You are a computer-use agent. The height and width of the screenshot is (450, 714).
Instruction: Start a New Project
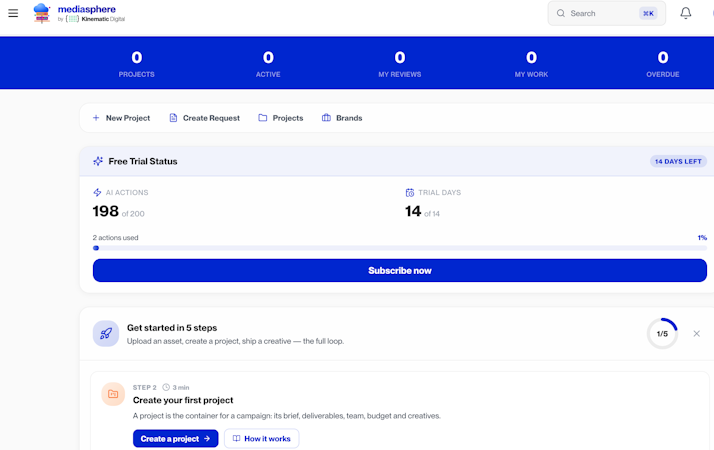tap(121, 118)
